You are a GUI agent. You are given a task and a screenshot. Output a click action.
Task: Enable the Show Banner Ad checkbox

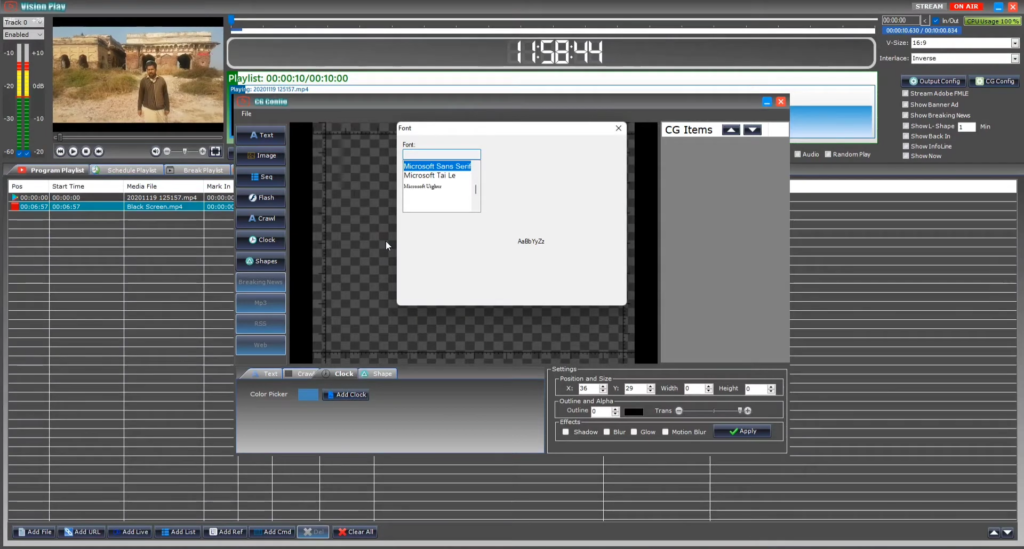tap(906, 104)
